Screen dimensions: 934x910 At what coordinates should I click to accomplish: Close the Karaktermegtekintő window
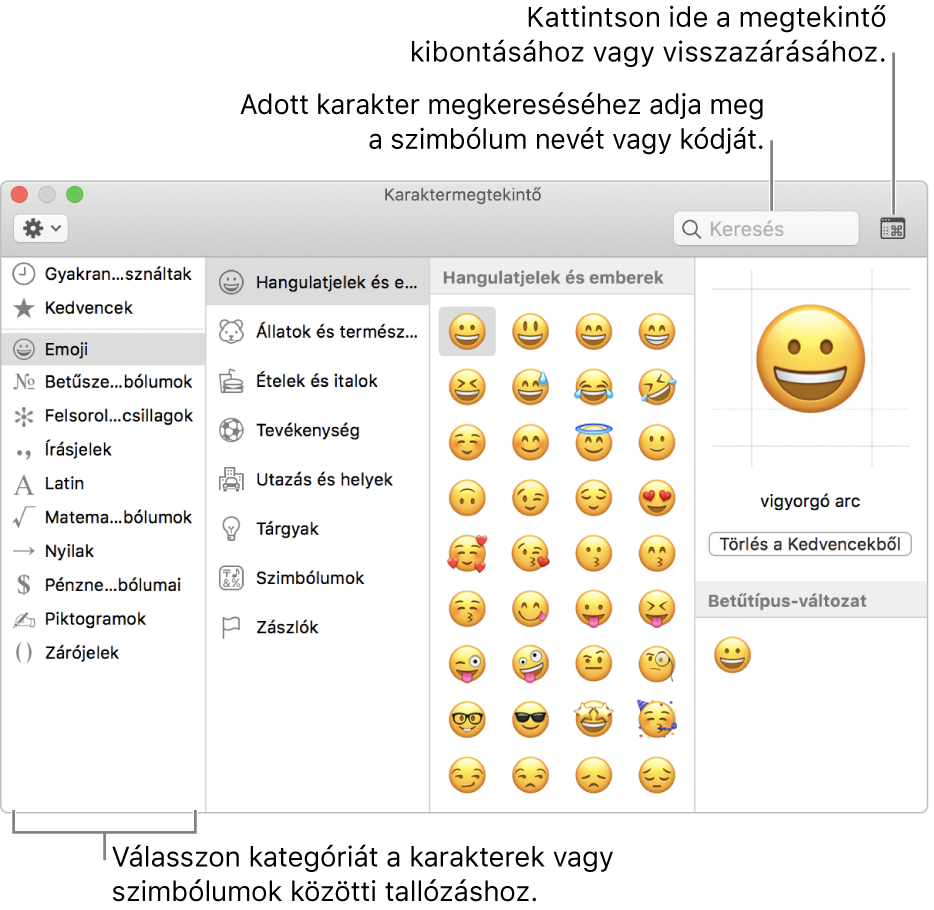tap(20, 194)
